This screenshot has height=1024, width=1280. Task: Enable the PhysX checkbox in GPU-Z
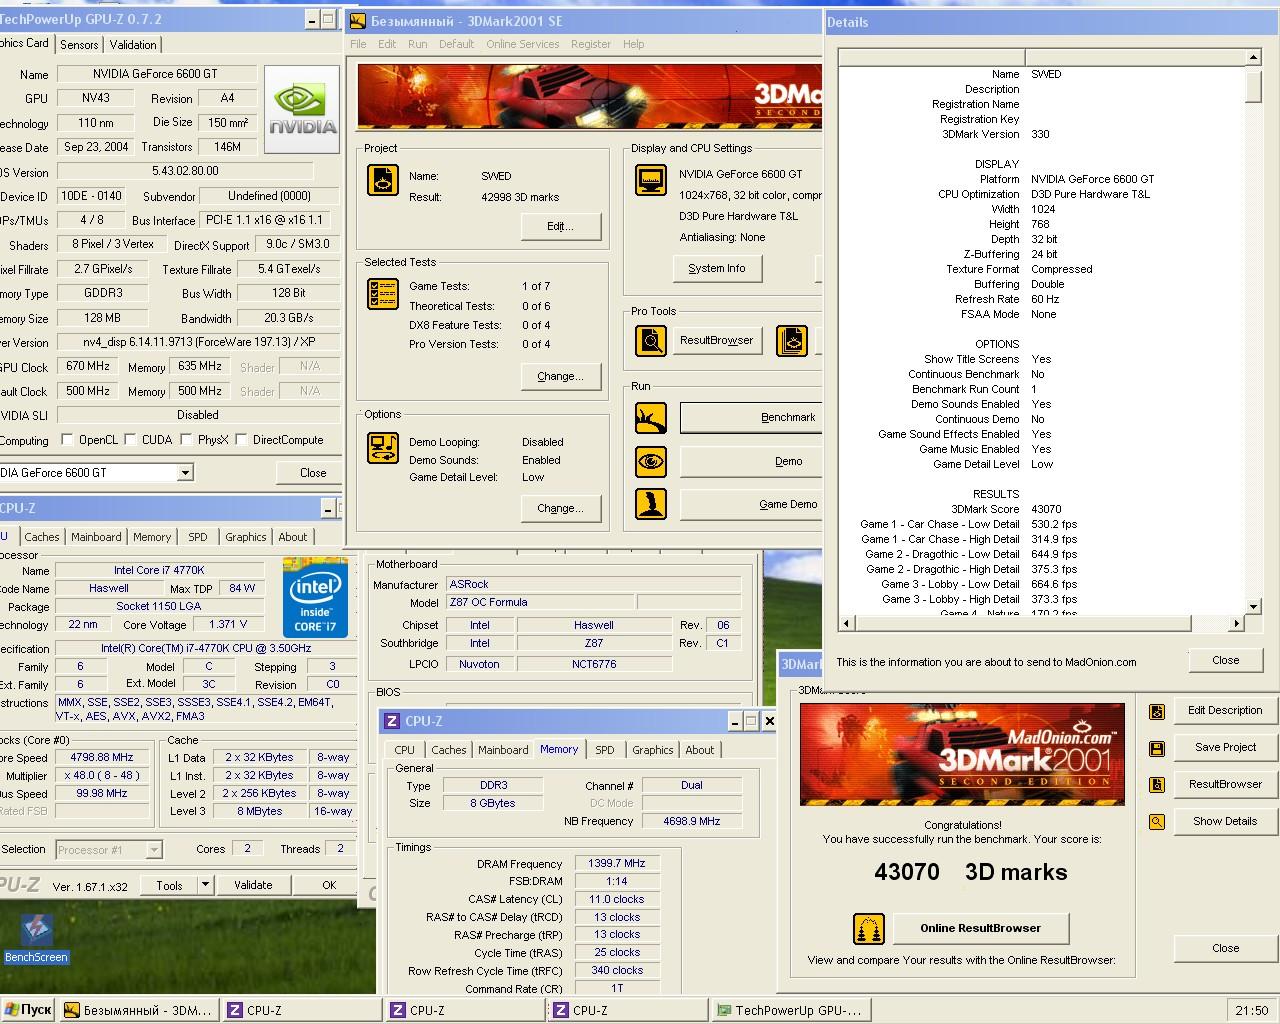pyautogui.click(x=186, y=440)
